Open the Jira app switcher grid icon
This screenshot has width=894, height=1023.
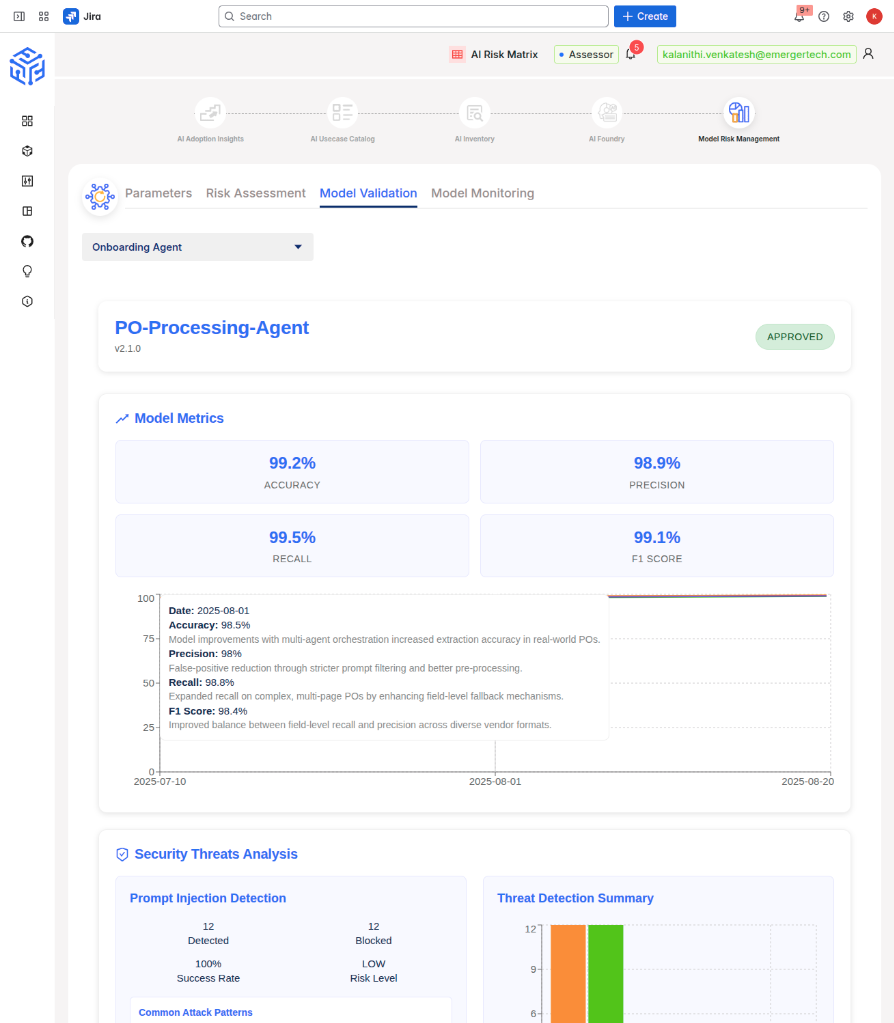(x=43, y=16)
